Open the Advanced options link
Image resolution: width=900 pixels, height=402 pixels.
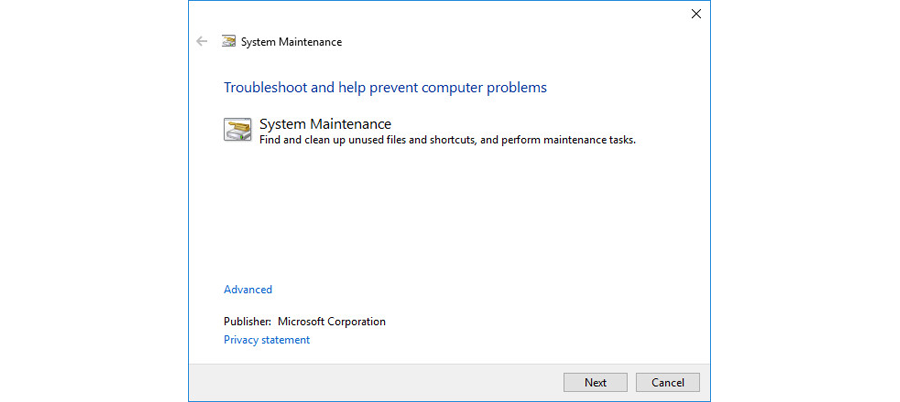(248, 289)
